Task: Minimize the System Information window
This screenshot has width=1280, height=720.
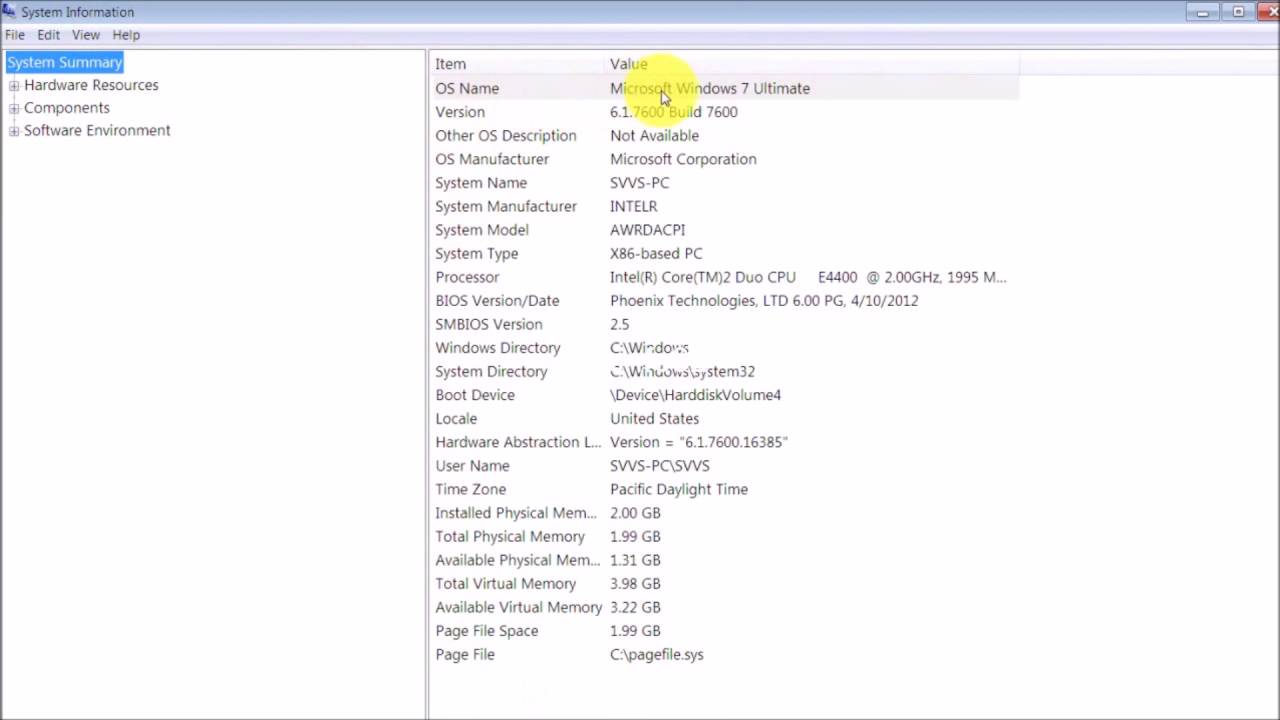Action: [x=1203, y=12]
